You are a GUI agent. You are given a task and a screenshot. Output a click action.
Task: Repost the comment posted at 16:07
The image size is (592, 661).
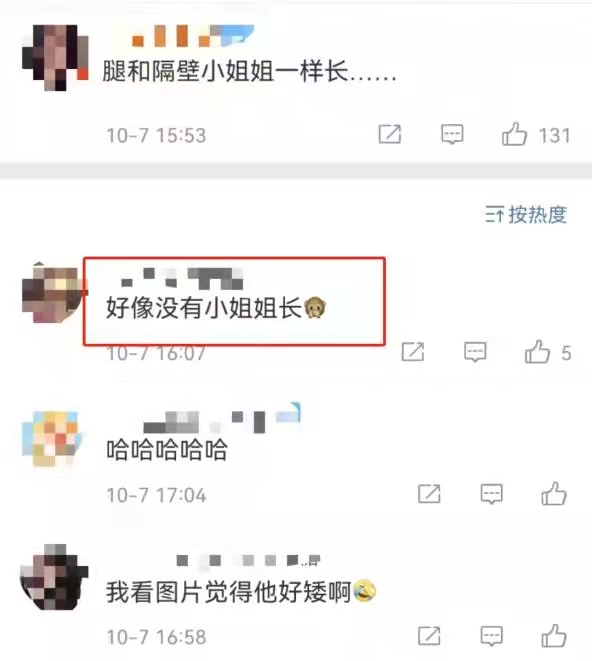click(x=413, y=352)
